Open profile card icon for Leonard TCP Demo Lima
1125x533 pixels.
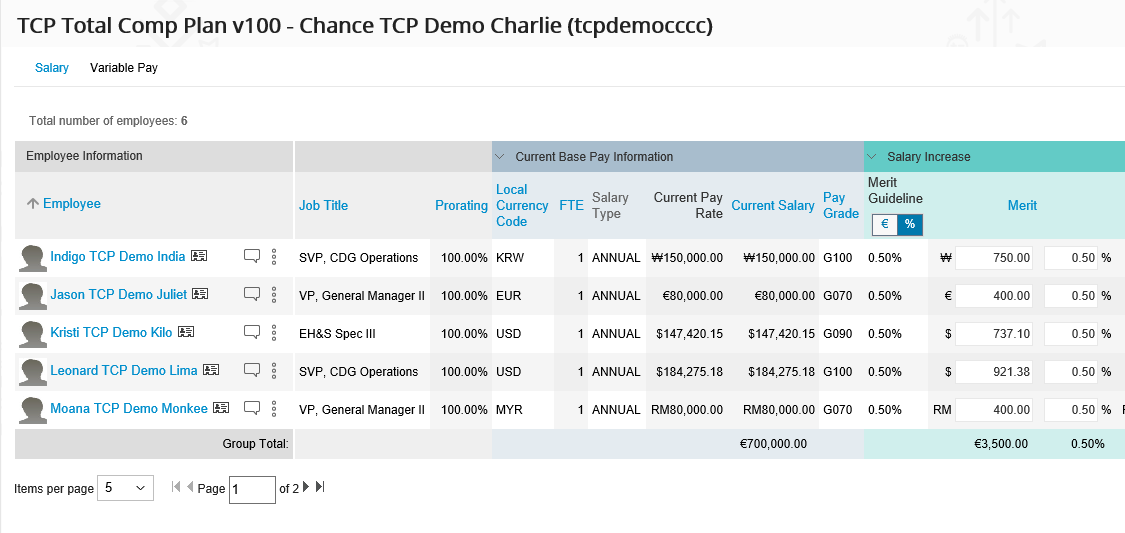pos(211,370)
